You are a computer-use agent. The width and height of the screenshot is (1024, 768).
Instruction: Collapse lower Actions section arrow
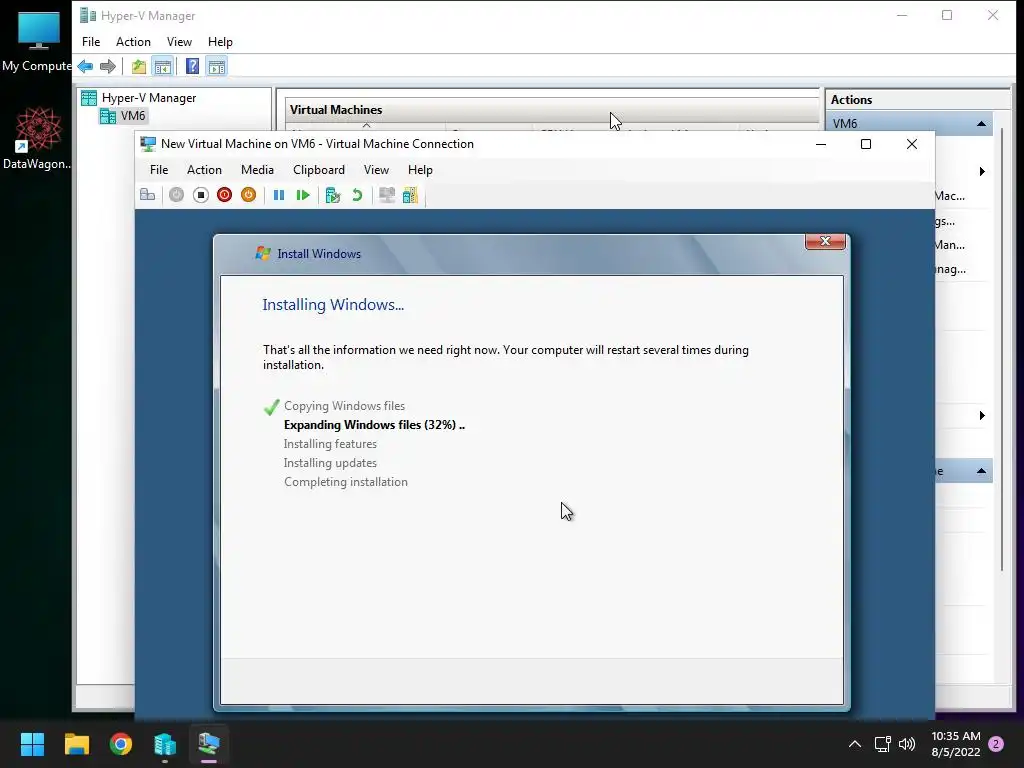tap(981, 471)
